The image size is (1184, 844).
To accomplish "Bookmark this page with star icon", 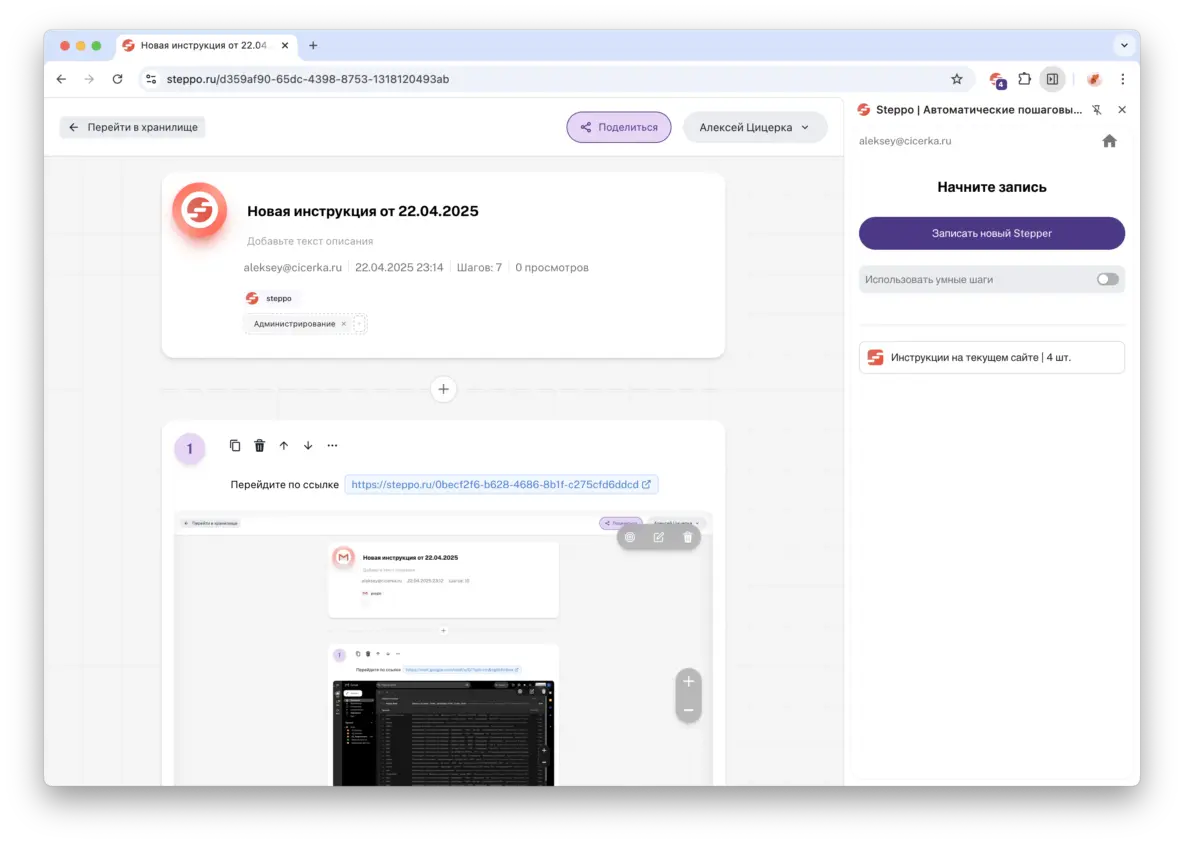I will tap(957, 79).
